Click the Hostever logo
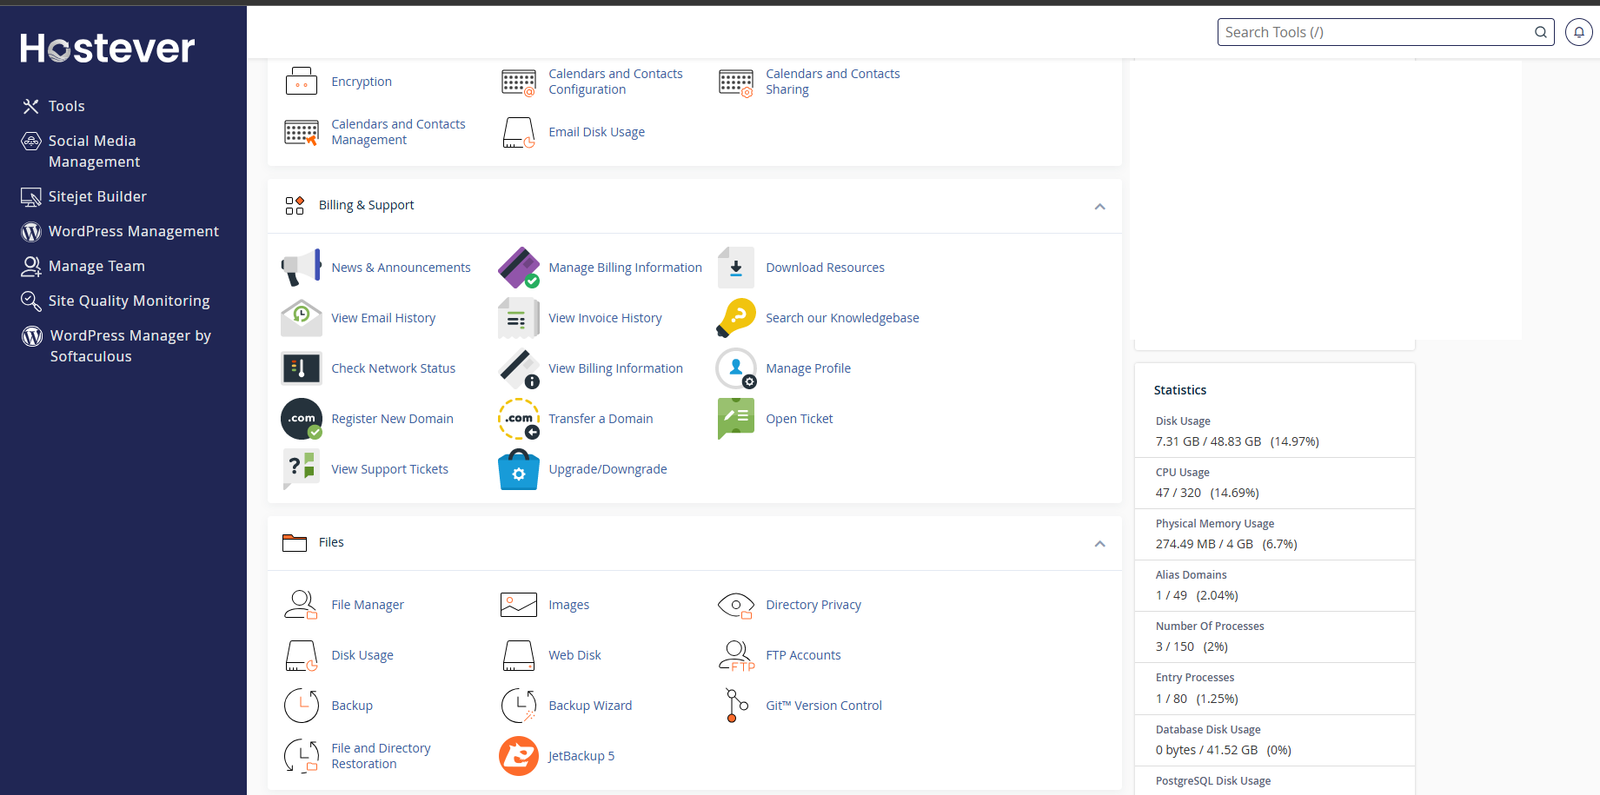The image size is (1600, 795). [107, 48]
